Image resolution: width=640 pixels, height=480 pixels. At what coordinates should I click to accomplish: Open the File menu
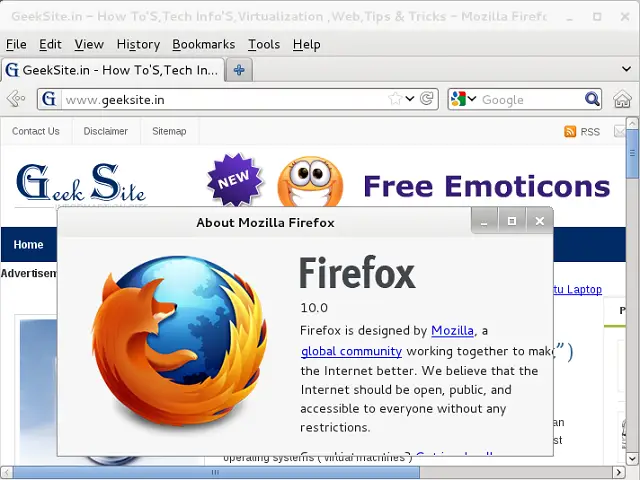(x=16, y=44)
